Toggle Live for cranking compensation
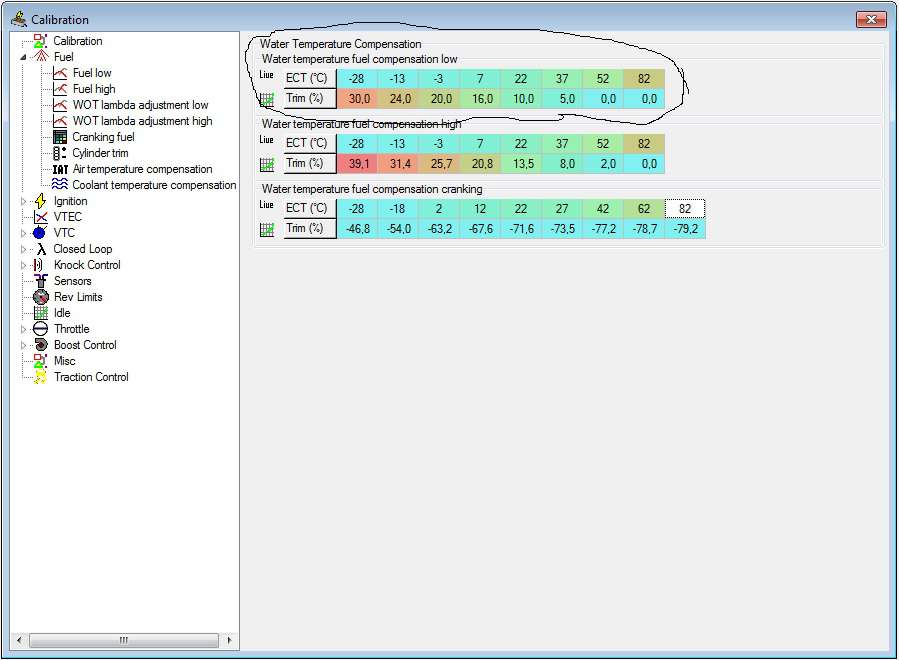899x660 pixels. 267,205
